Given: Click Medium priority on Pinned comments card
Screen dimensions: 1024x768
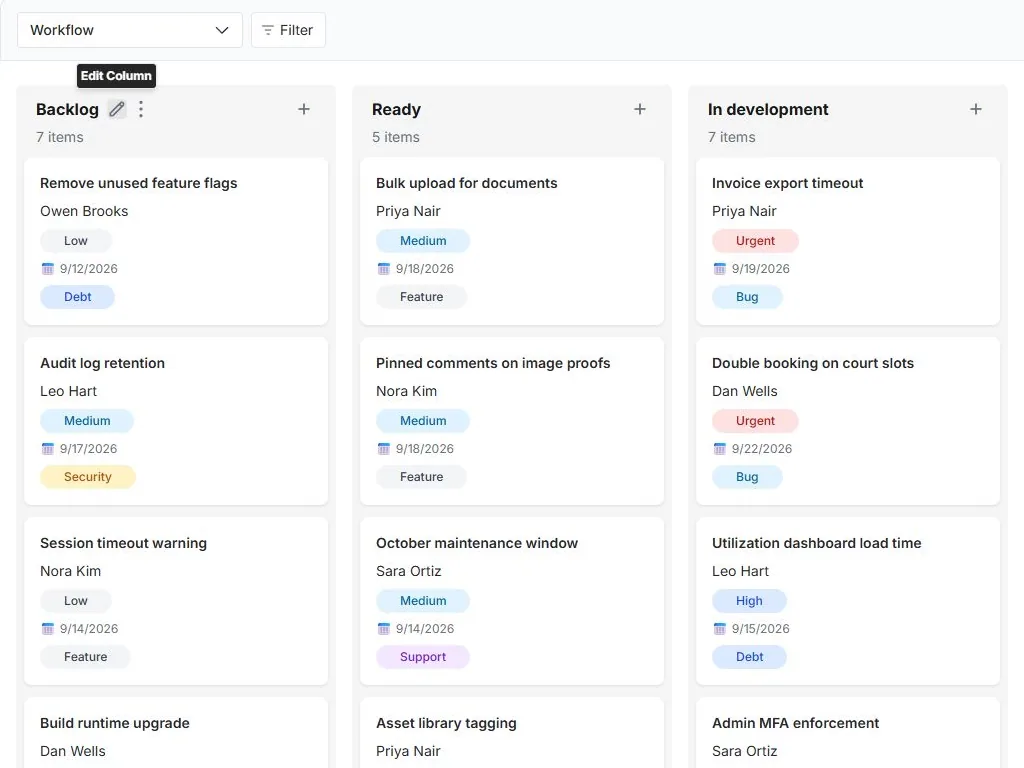Looking at the screenshot, I should 423,421.
